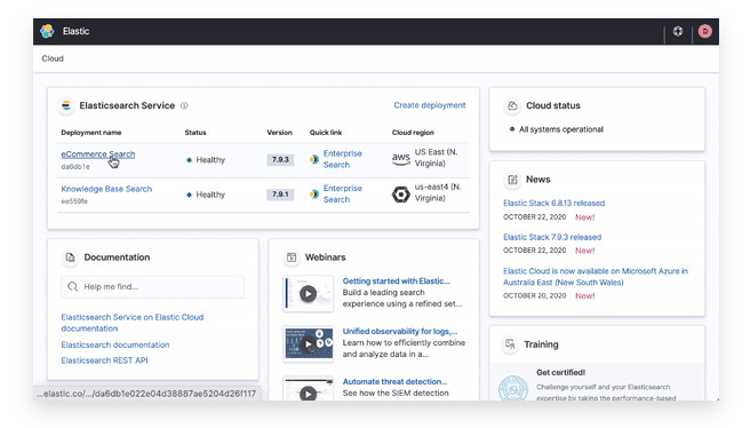Play the Unified observability webinar thumbnail
This screenshot has width=750, height=428.
[x=308, y=344]
